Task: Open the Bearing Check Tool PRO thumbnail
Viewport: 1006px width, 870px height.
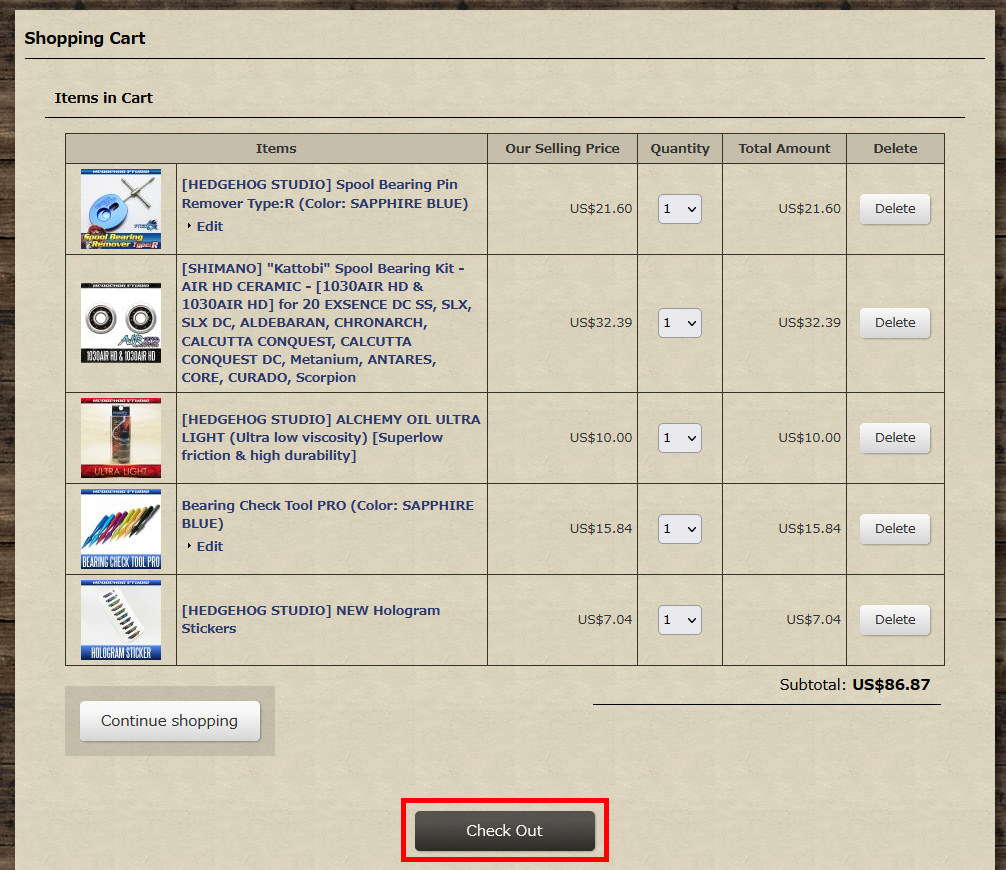Action: [x=121, y=529]
